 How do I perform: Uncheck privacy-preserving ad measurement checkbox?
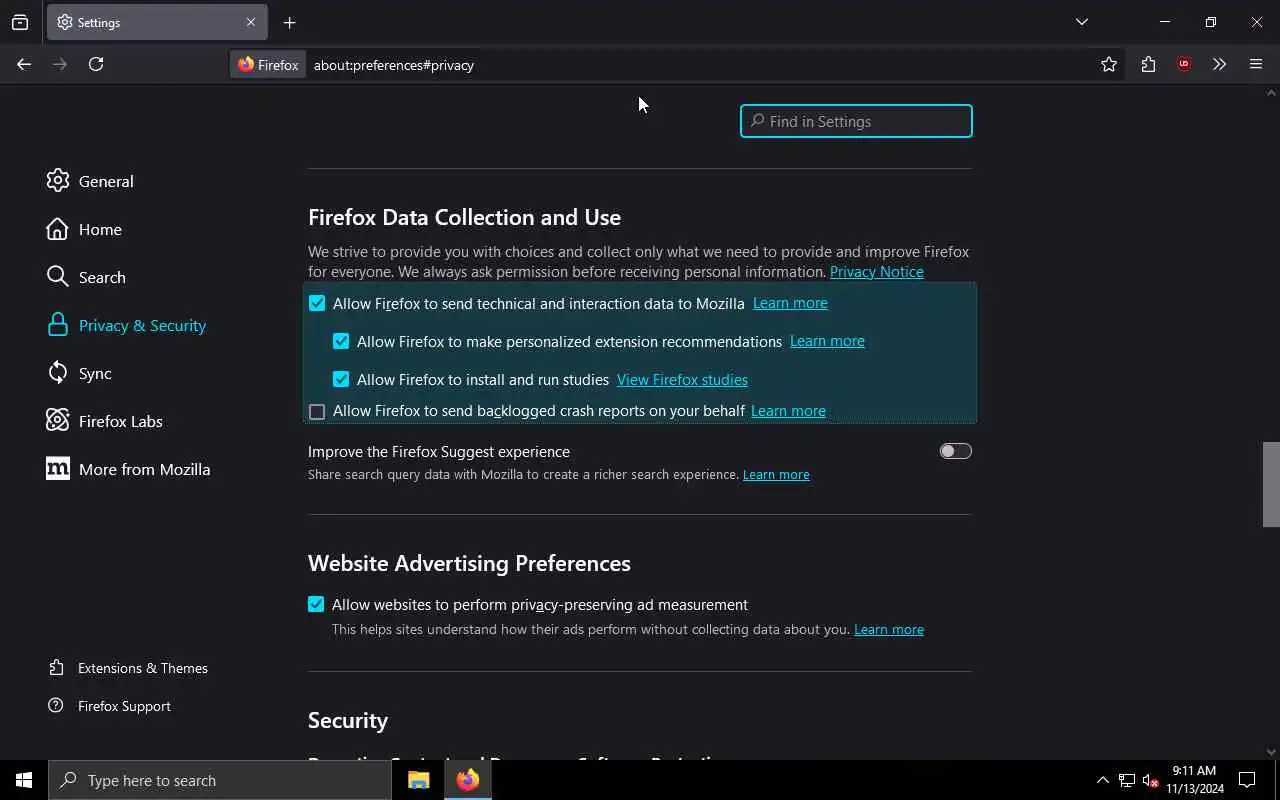[x=316, y=604]
